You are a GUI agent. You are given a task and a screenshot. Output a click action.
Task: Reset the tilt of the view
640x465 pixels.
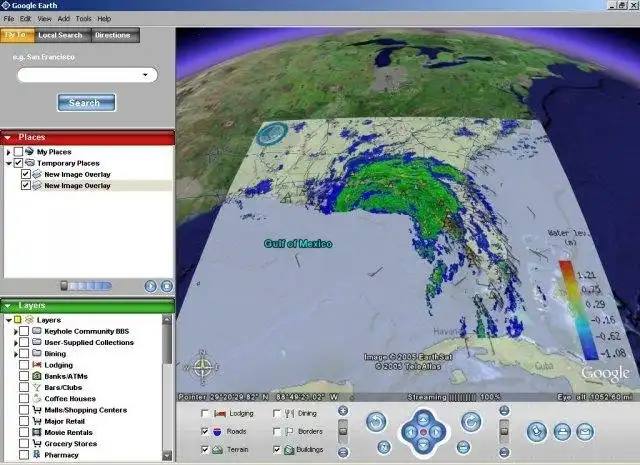(463, 447)
